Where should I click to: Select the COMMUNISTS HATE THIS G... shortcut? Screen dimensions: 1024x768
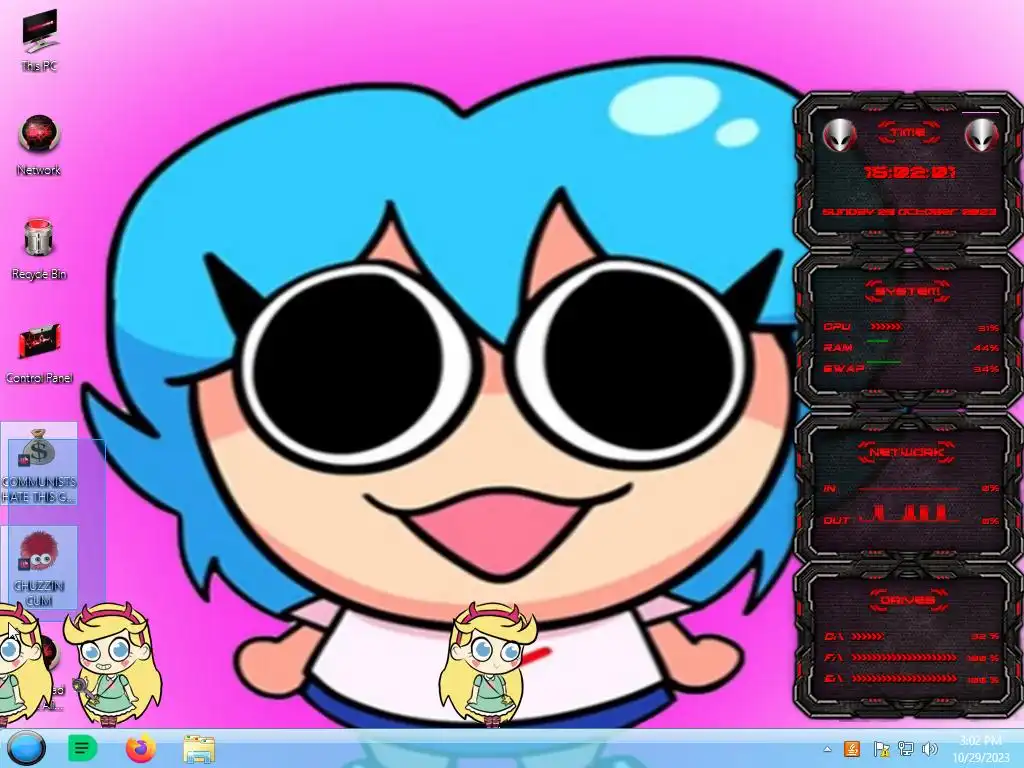click(39, 465)
